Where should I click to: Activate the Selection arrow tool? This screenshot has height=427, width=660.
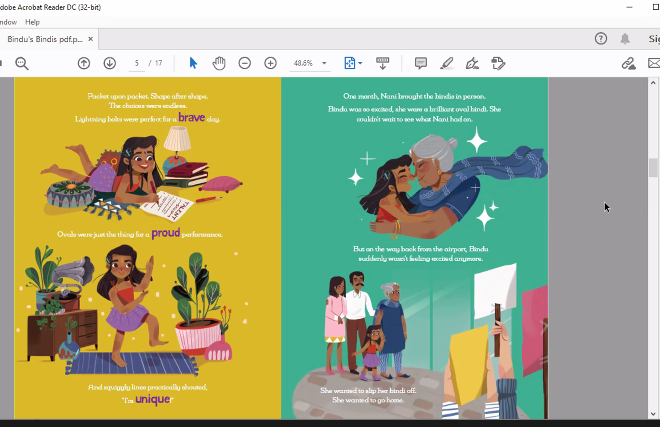193,63
